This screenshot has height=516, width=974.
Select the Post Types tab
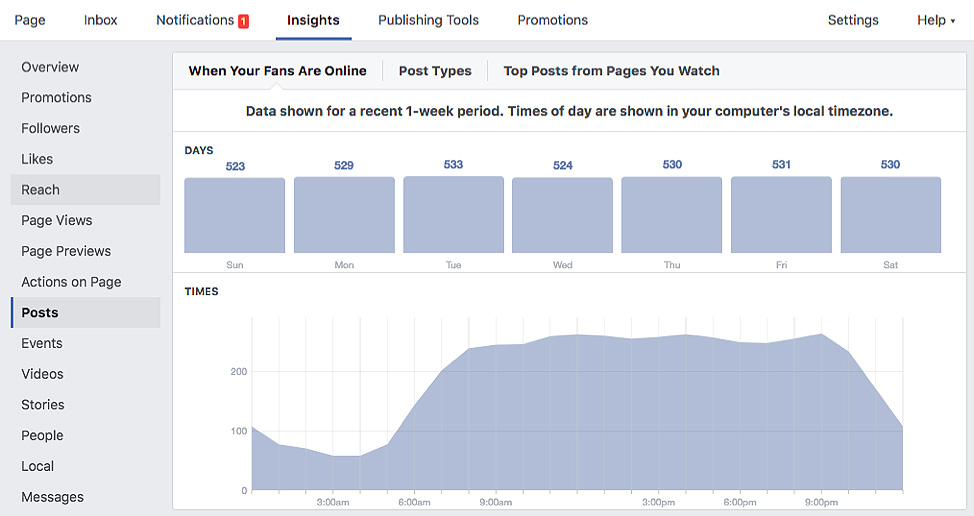435,71
